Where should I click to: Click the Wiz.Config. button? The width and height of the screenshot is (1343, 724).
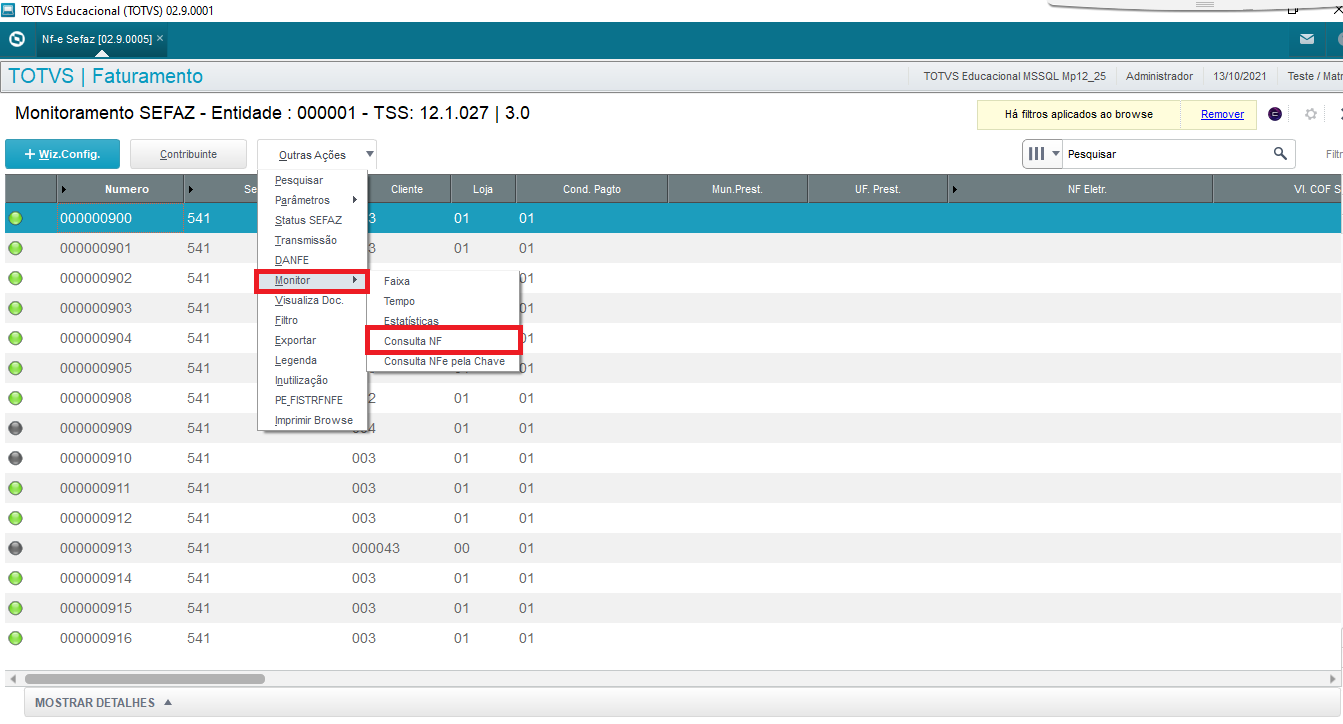62,154
